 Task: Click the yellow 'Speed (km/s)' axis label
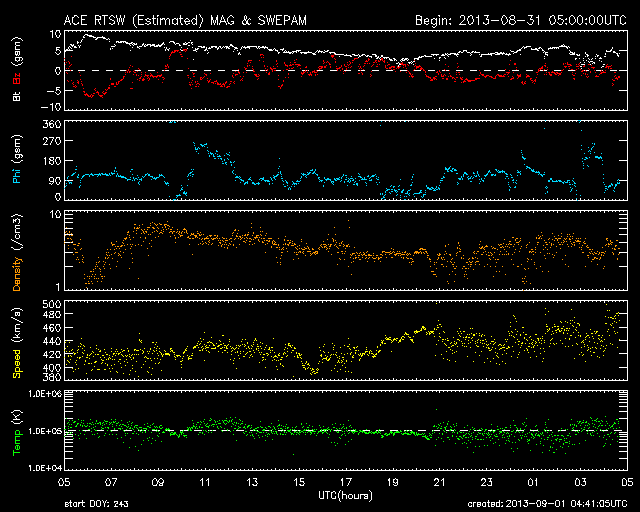point(17,343)
